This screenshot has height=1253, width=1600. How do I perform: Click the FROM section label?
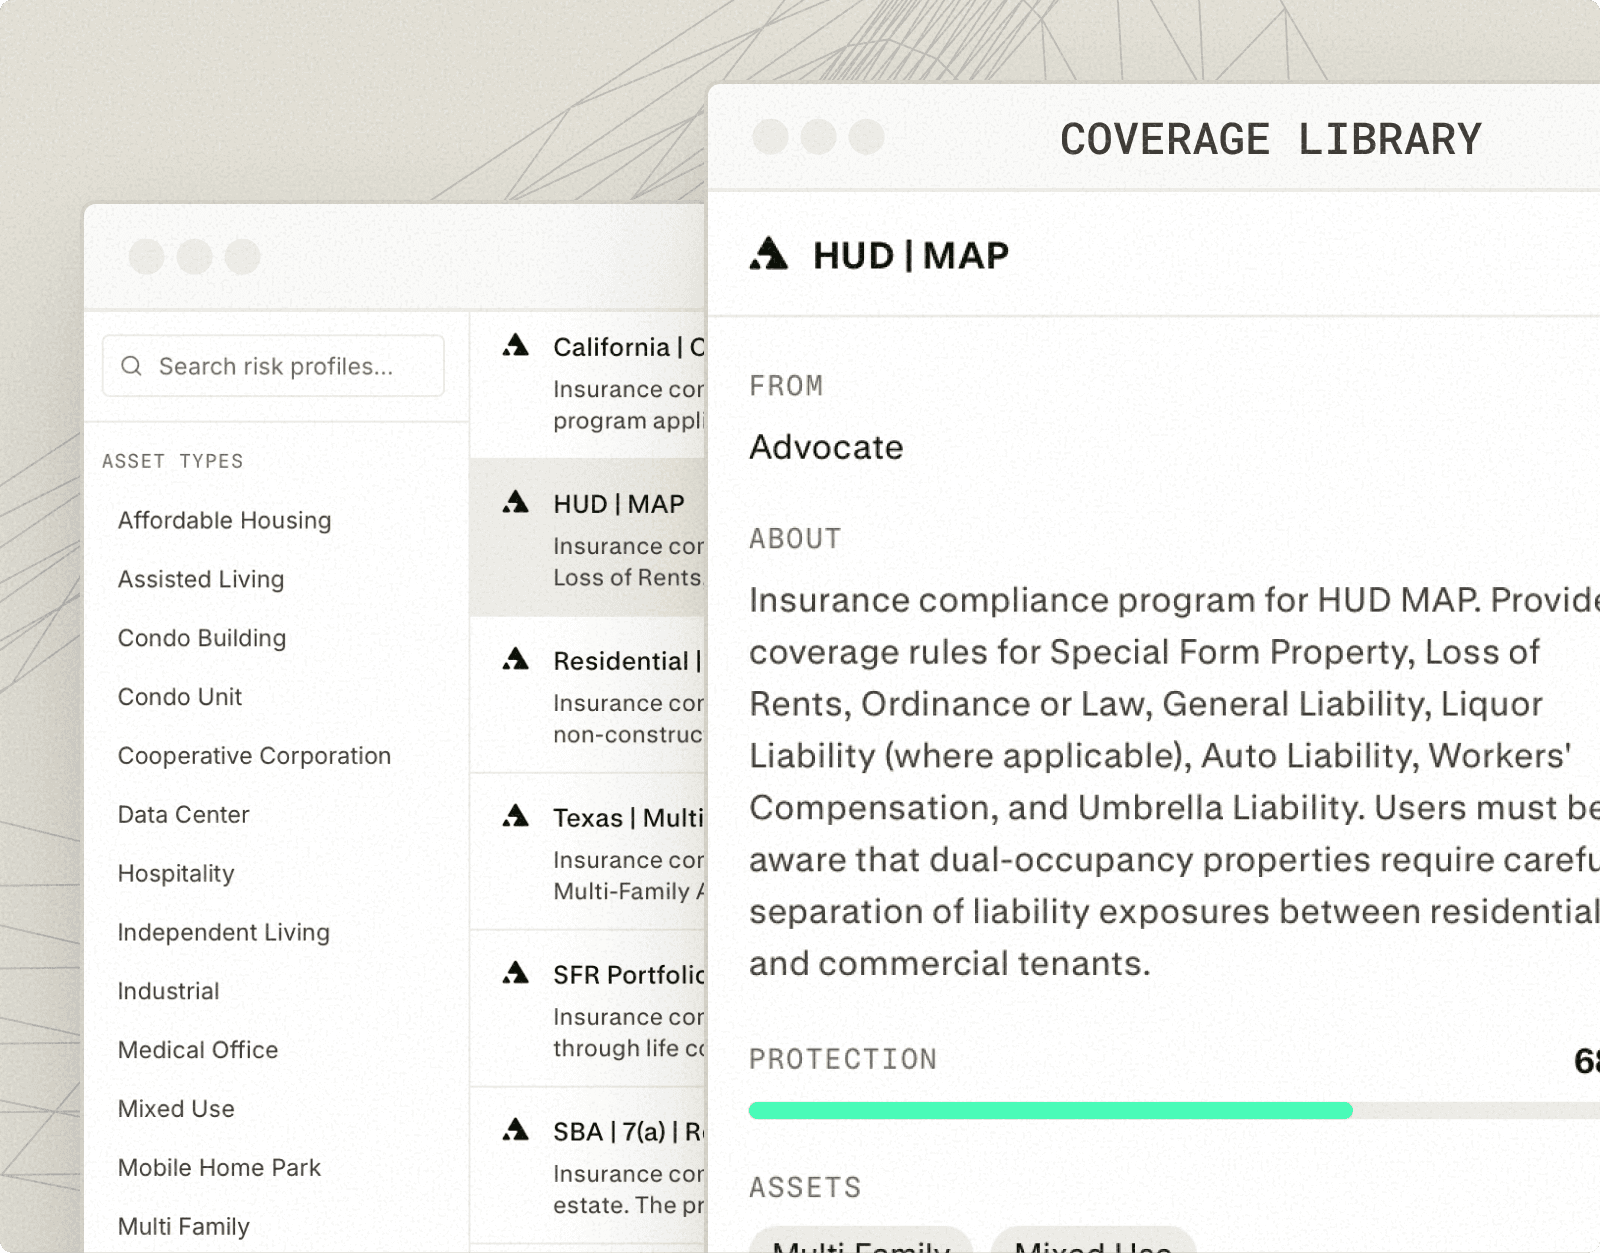(786, 386)
